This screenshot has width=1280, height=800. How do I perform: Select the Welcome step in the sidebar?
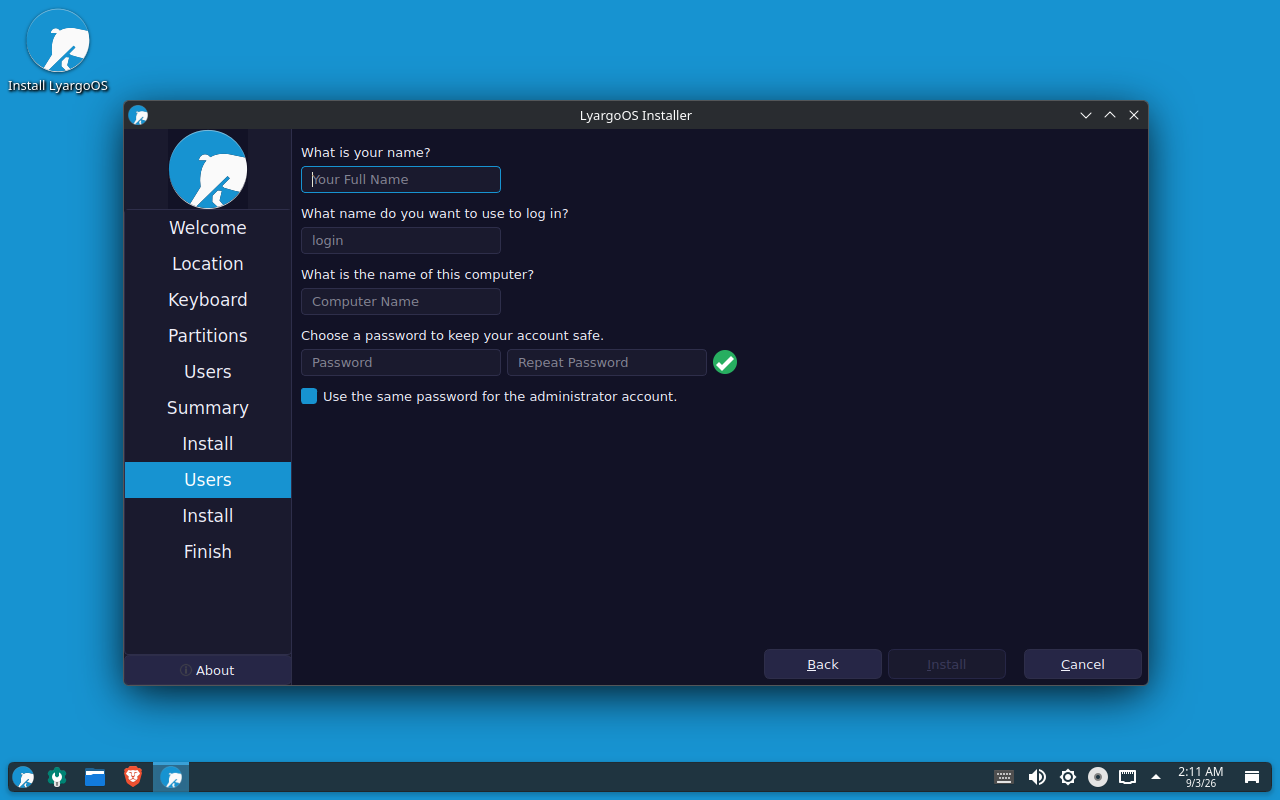208,228
